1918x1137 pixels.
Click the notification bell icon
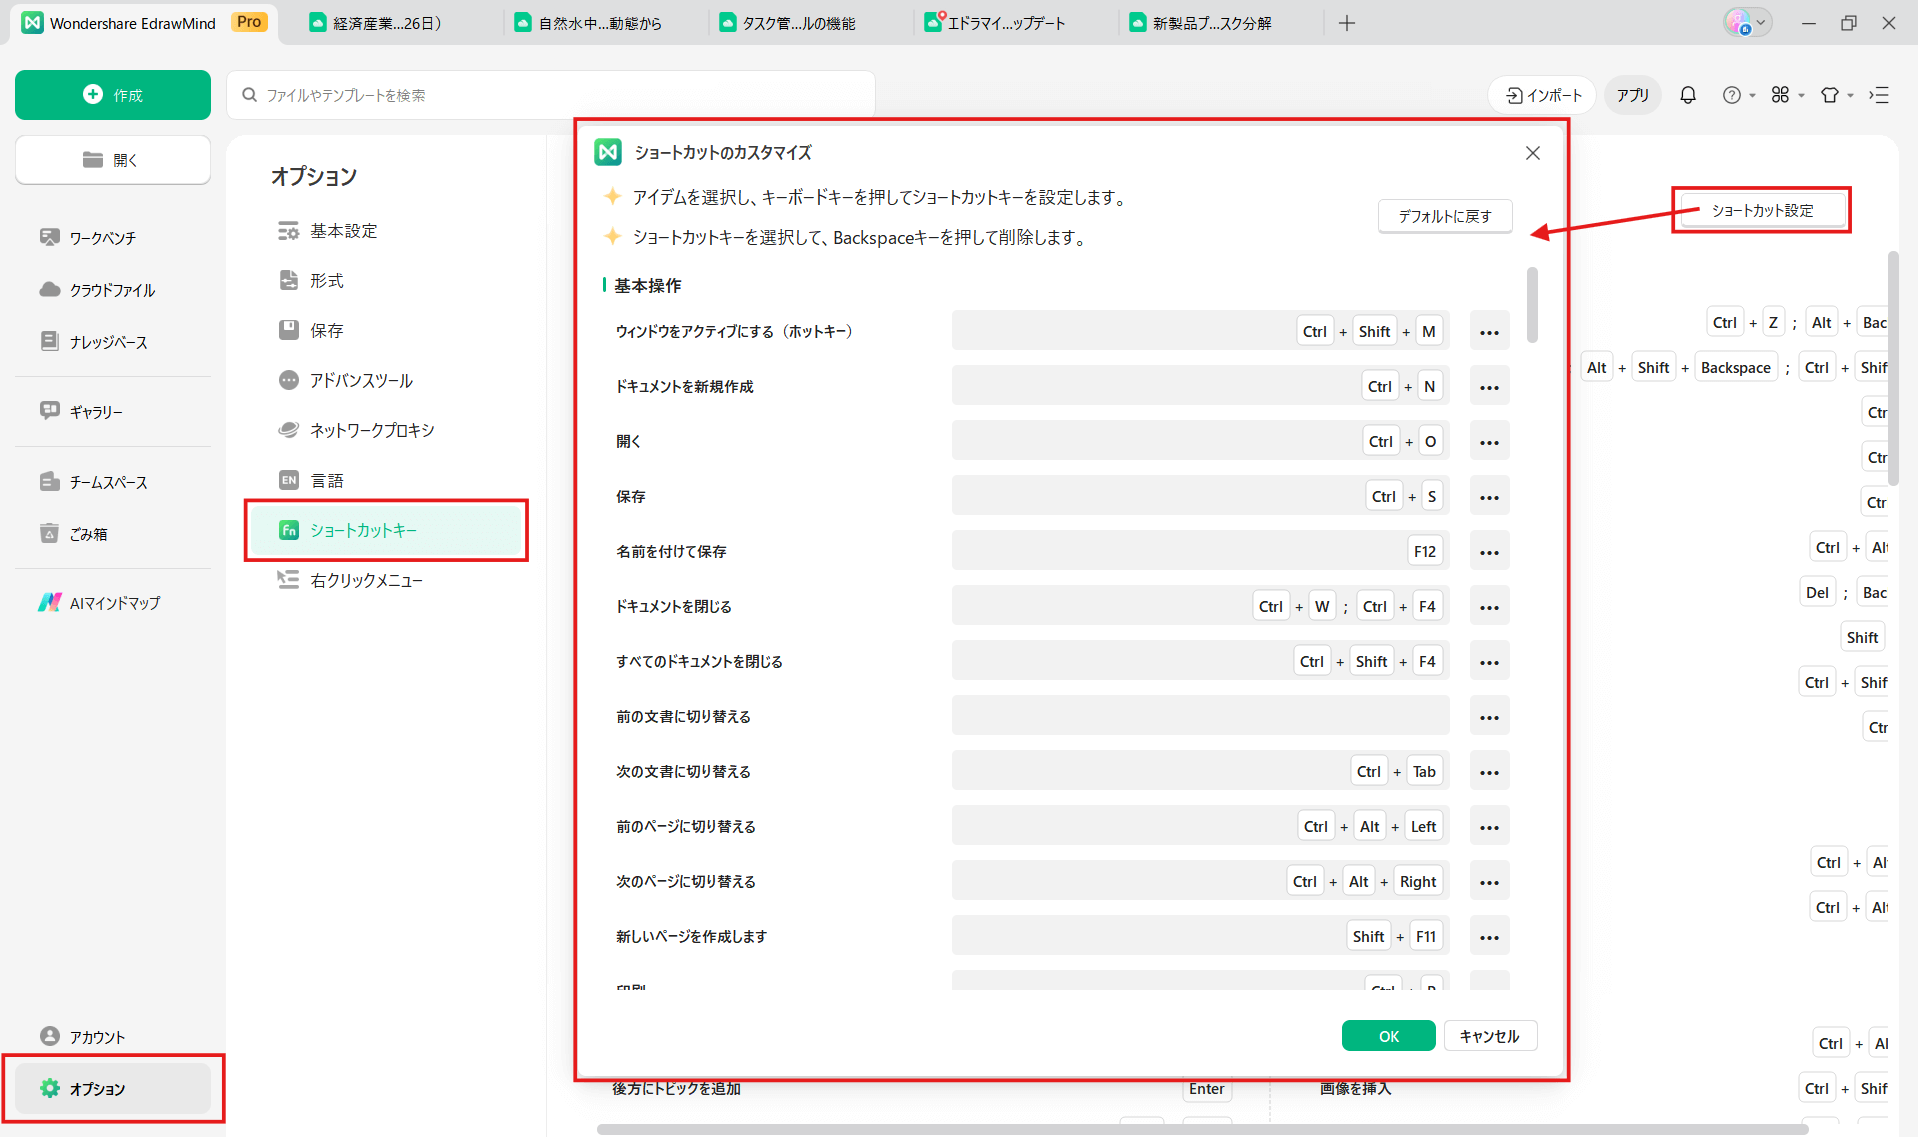click(x=1687, y=95)
